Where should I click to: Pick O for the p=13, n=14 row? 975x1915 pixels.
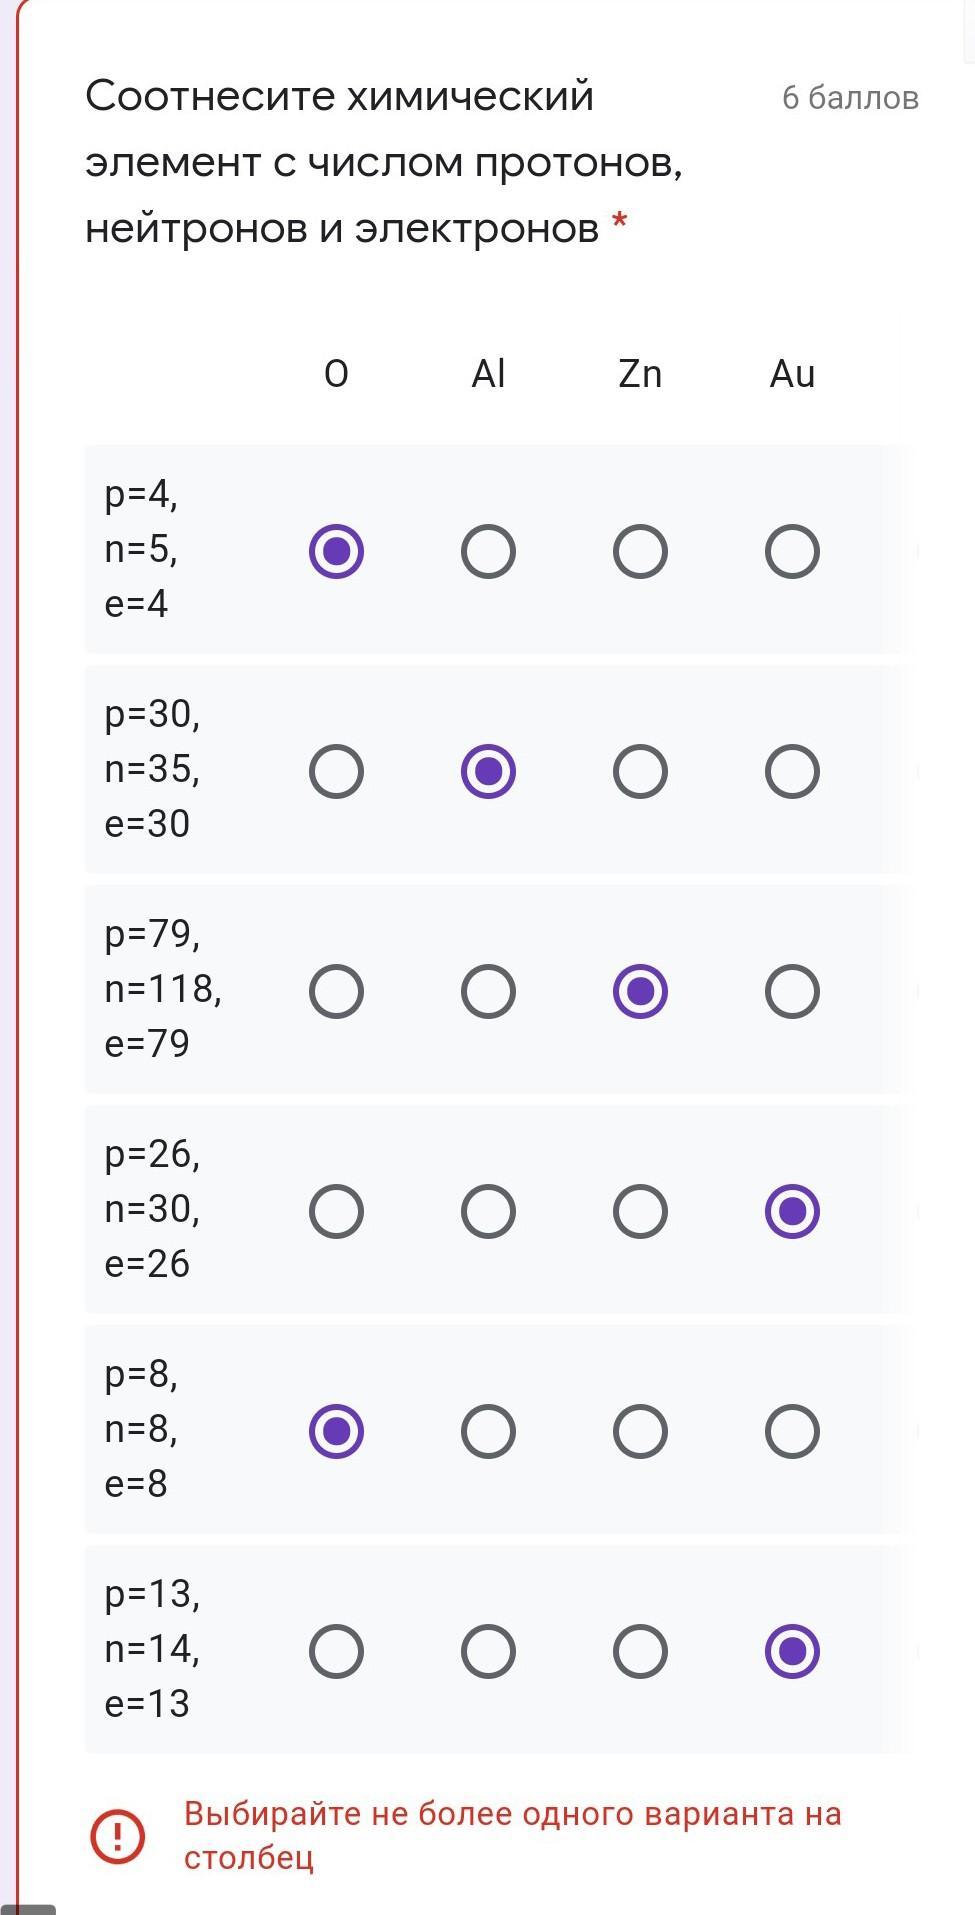336,1651
